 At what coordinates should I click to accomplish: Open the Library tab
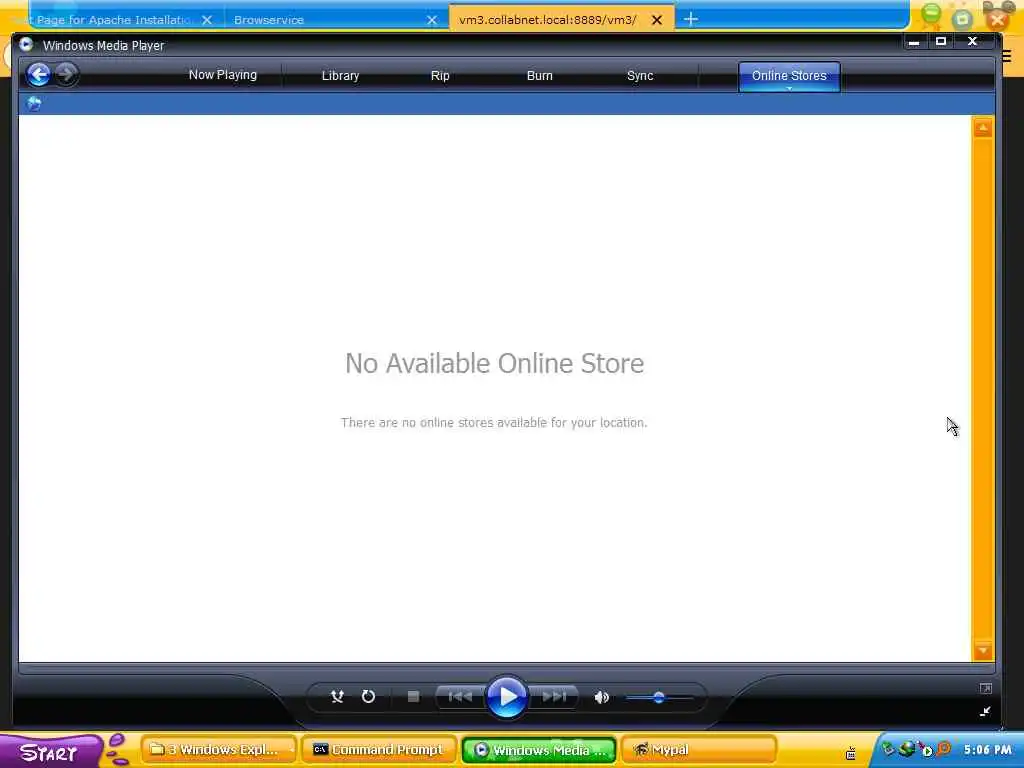[x=340, y=76]
